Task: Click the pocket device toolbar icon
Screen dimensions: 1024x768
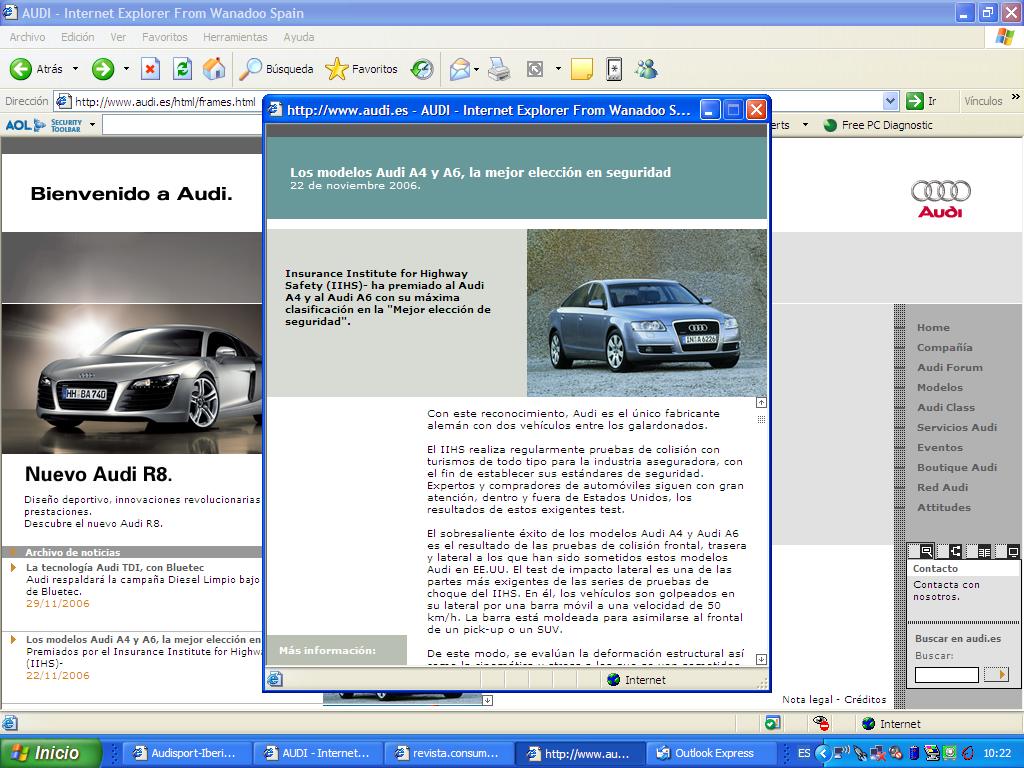Action: point(614,69)
